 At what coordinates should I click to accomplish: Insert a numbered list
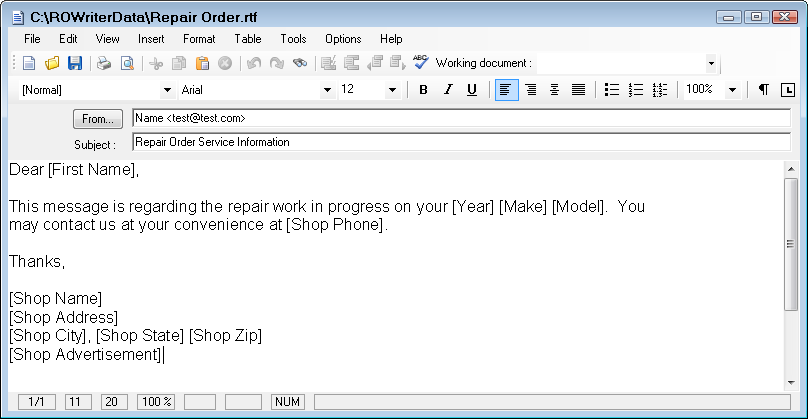[x=635, y=90]
